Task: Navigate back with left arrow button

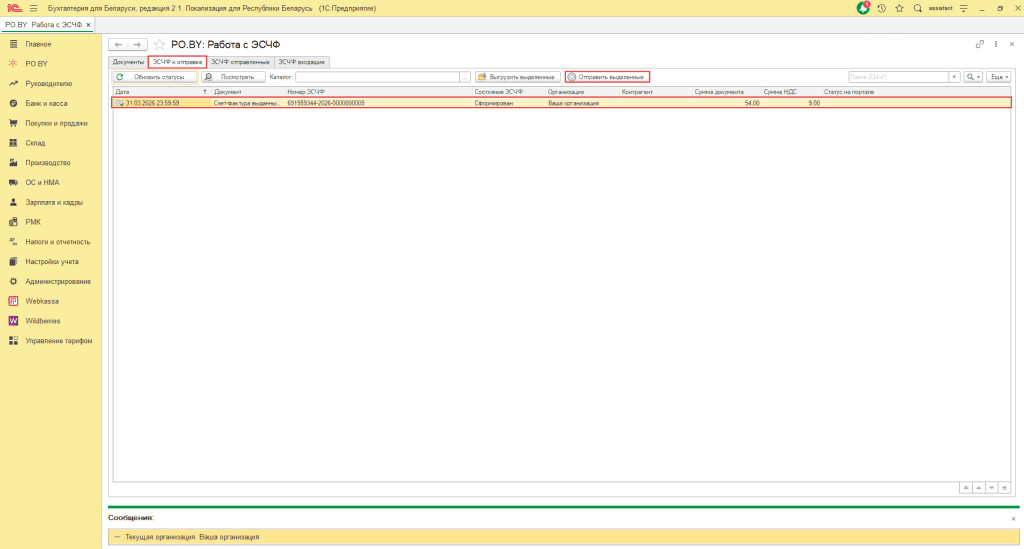Action: point(118,45)
